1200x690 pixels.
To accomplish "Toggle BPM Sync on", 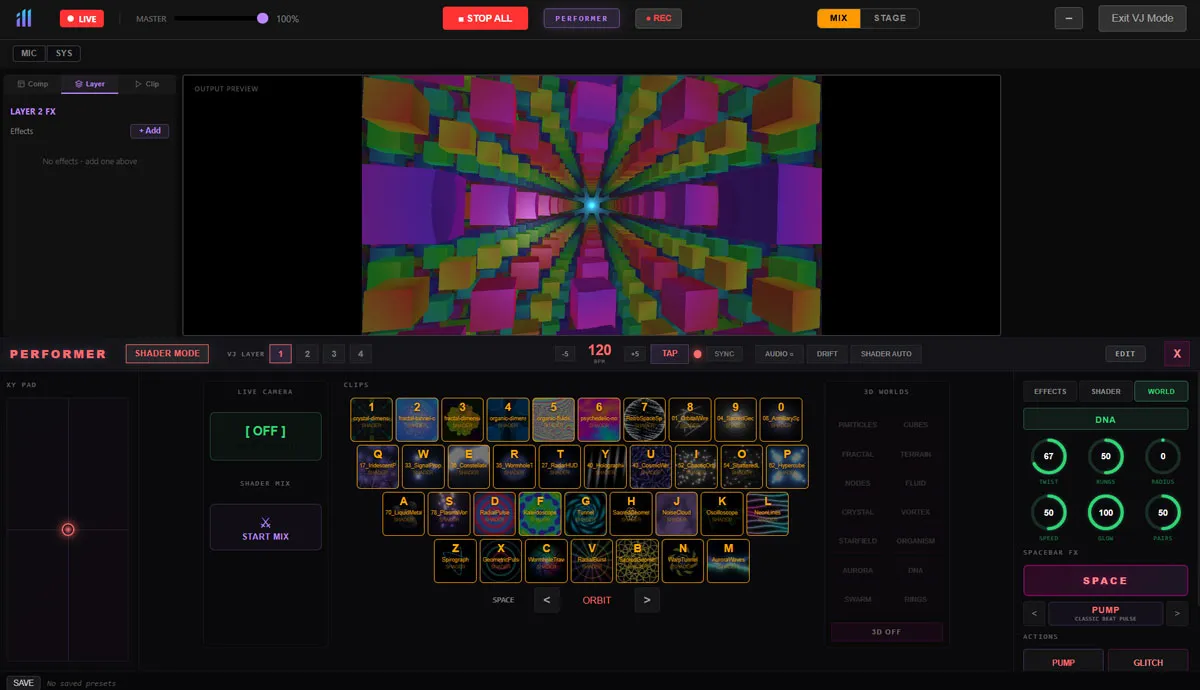I will pyautogui.click(x=723, y=354).
